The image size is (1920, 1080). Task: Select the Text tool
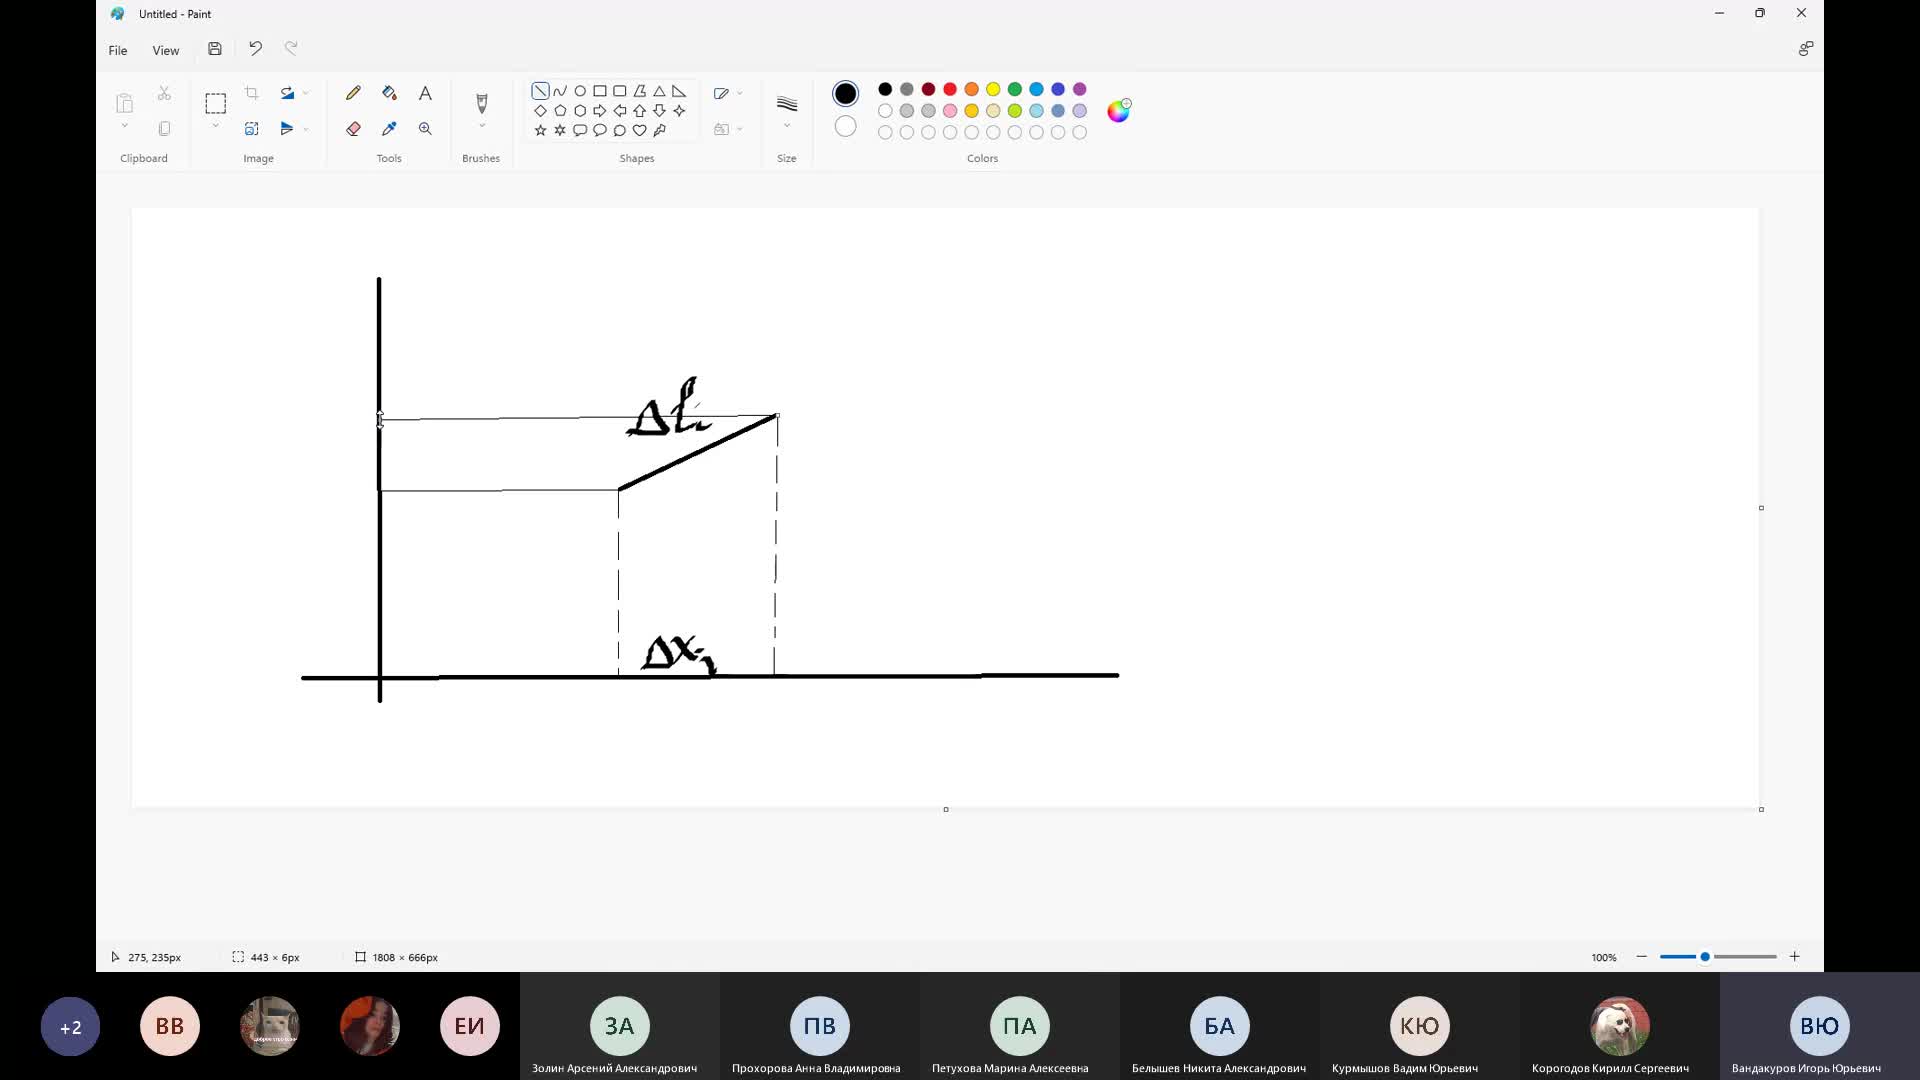click(x=425, y=93)
